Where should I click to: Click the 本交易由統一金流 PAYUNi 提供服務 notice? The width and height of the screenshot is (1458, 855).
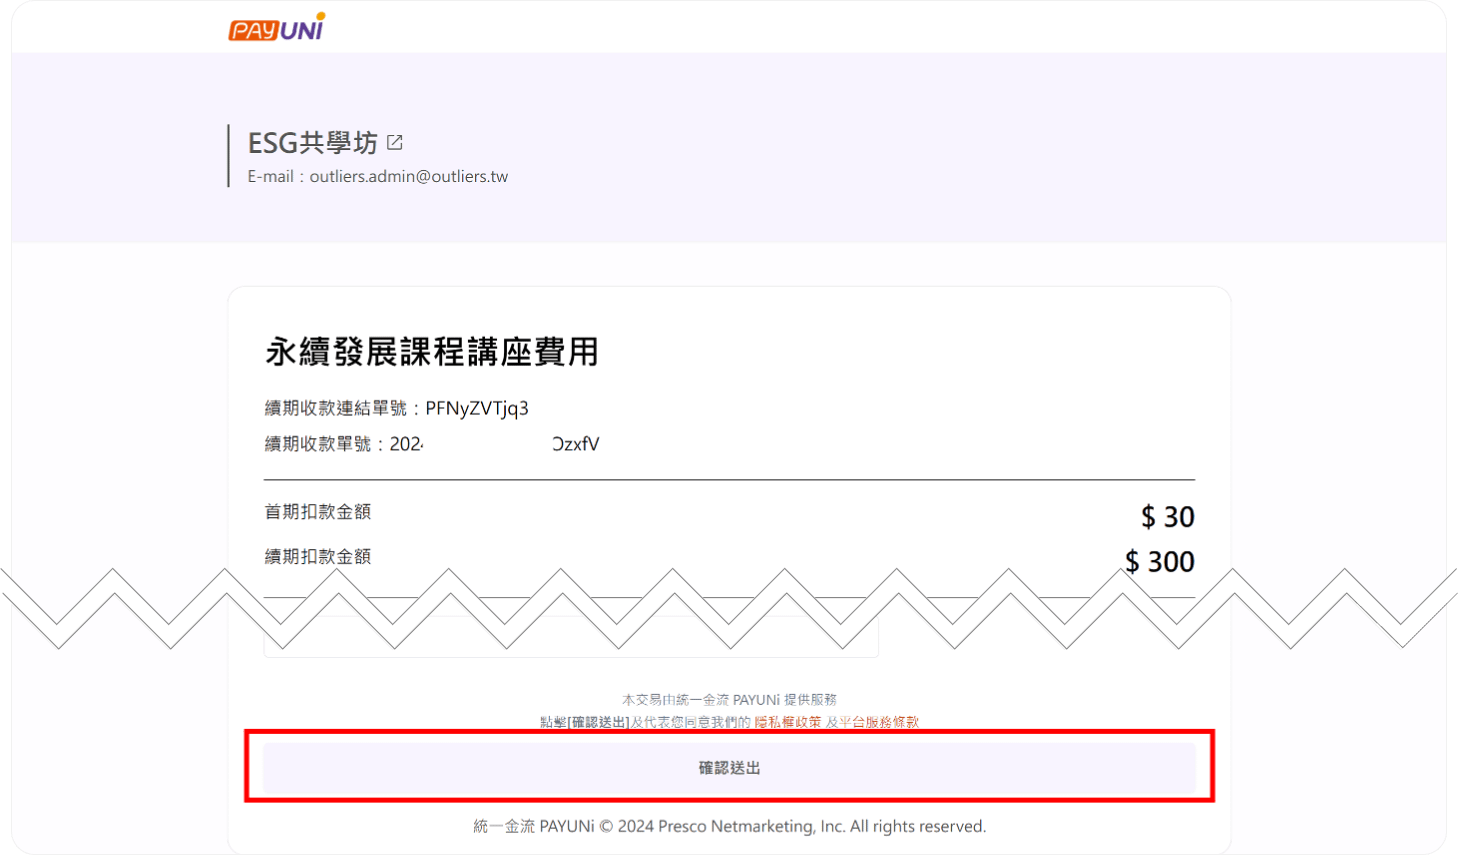coord(729,700)
